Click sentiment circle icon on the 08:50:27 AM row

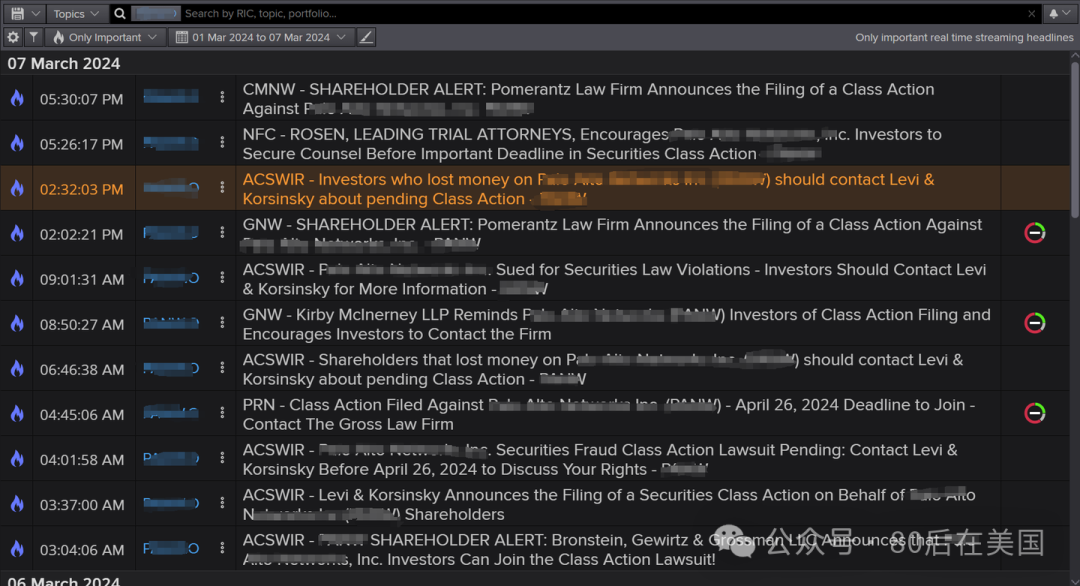pyautogui.click(x=1035, y=323)
